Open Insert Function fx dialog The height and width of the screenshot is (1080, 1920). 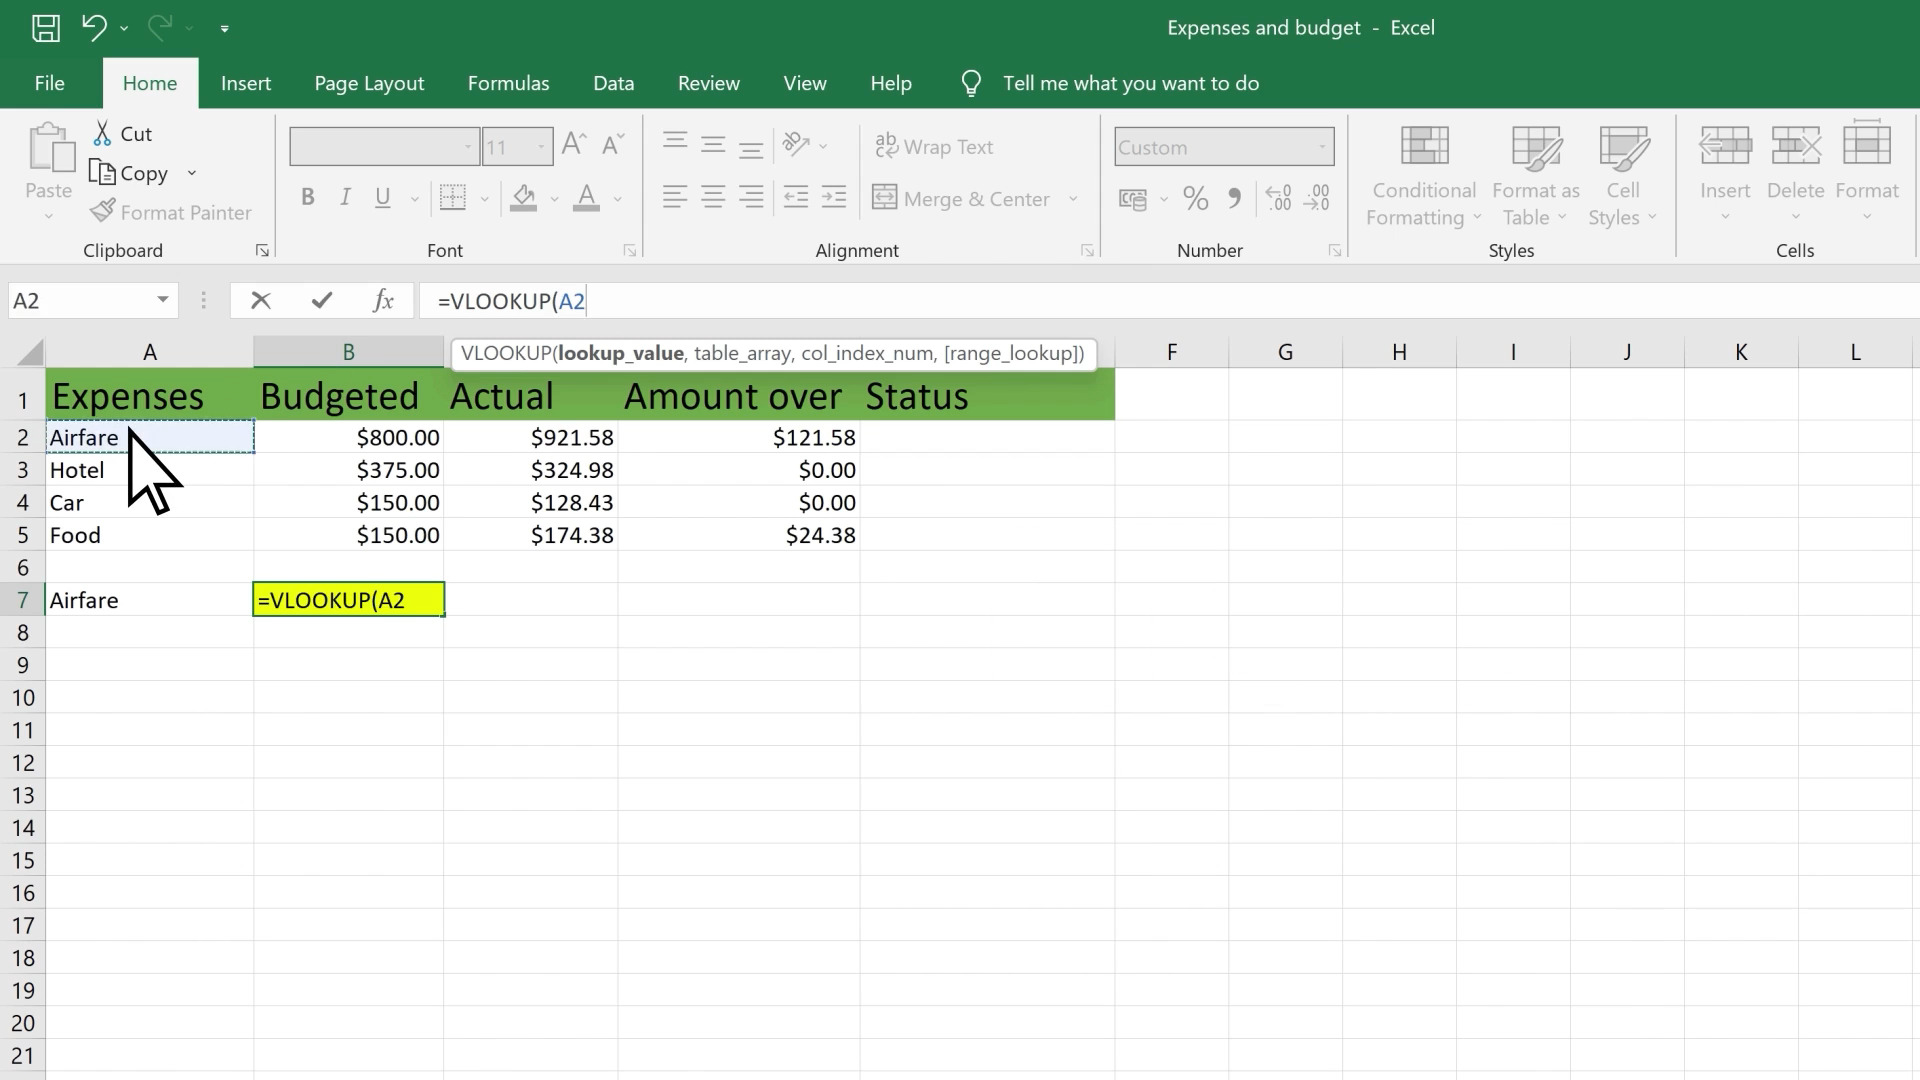[x=383, y=301]
